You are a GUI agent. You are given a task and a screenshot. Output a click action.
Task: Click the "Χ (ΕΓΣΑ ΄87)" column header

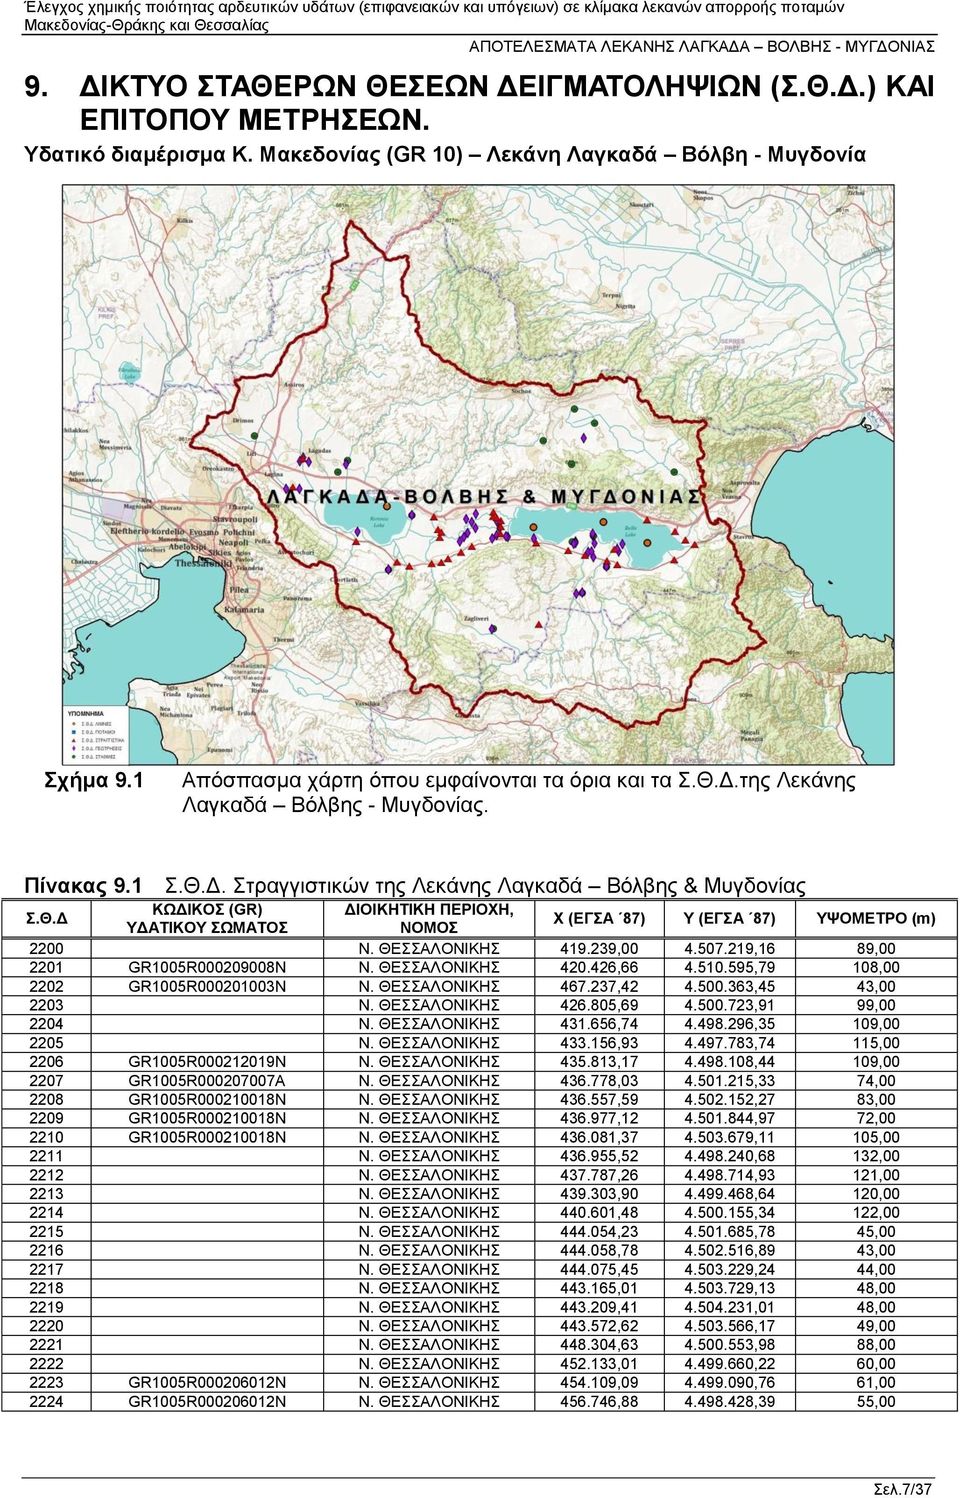(599, 918)
